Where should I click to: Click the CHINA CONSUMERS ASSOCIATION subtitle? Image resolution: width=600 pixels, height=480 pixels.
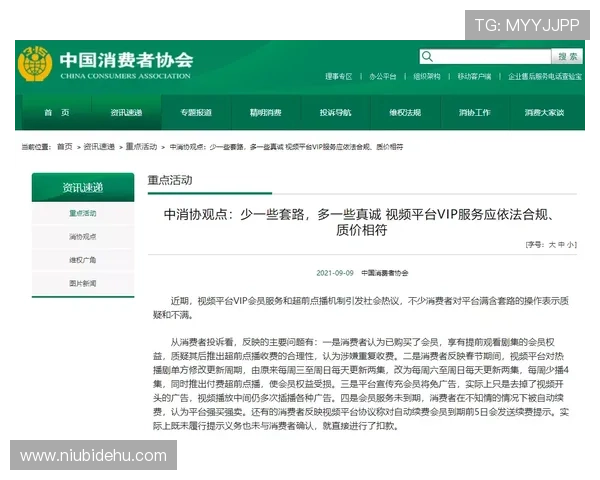(126, 76)
